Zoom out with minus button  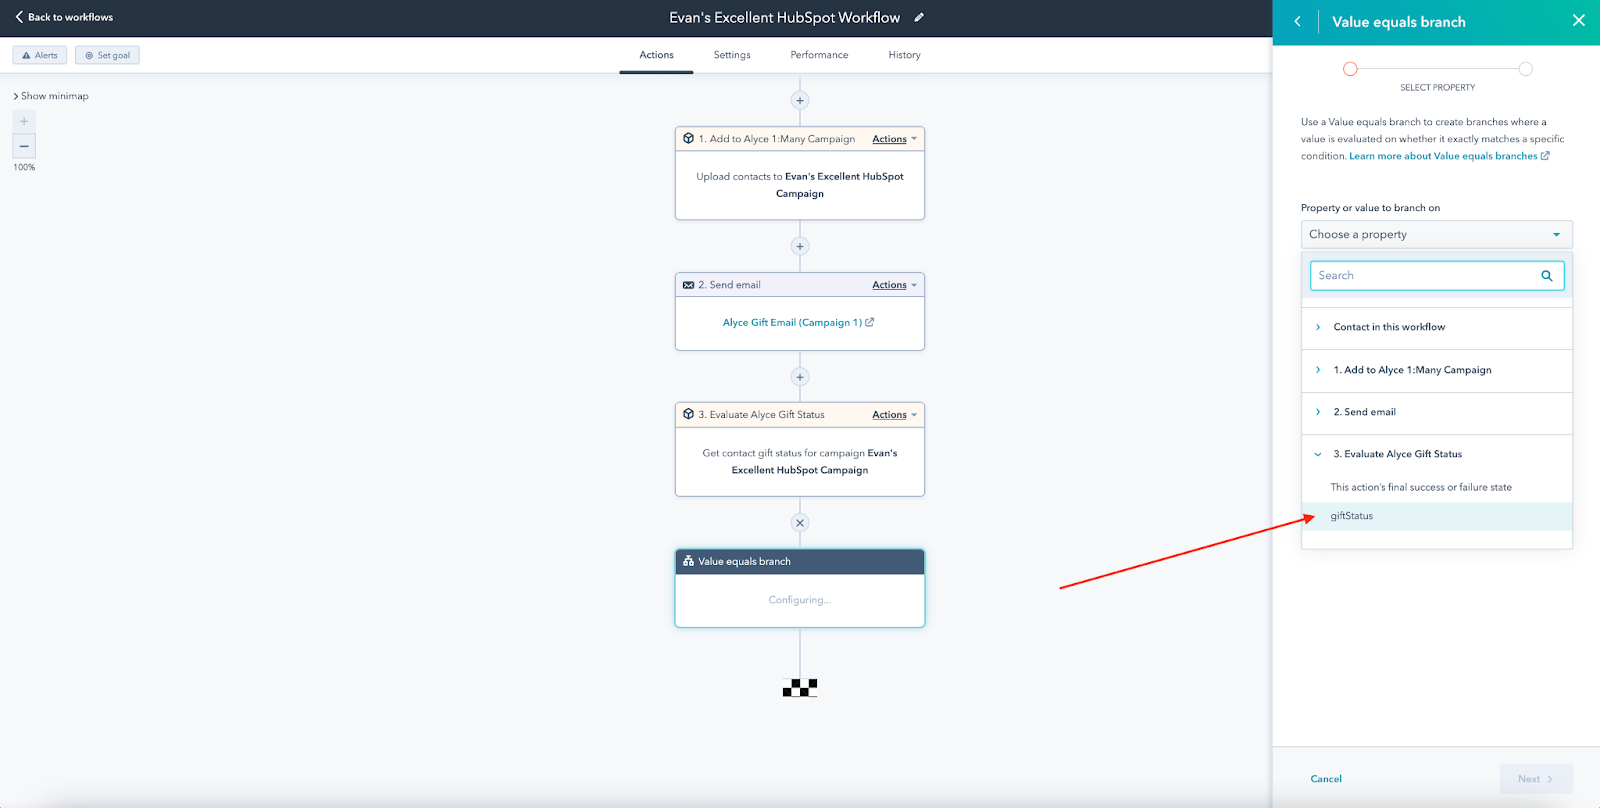(24, 146)
